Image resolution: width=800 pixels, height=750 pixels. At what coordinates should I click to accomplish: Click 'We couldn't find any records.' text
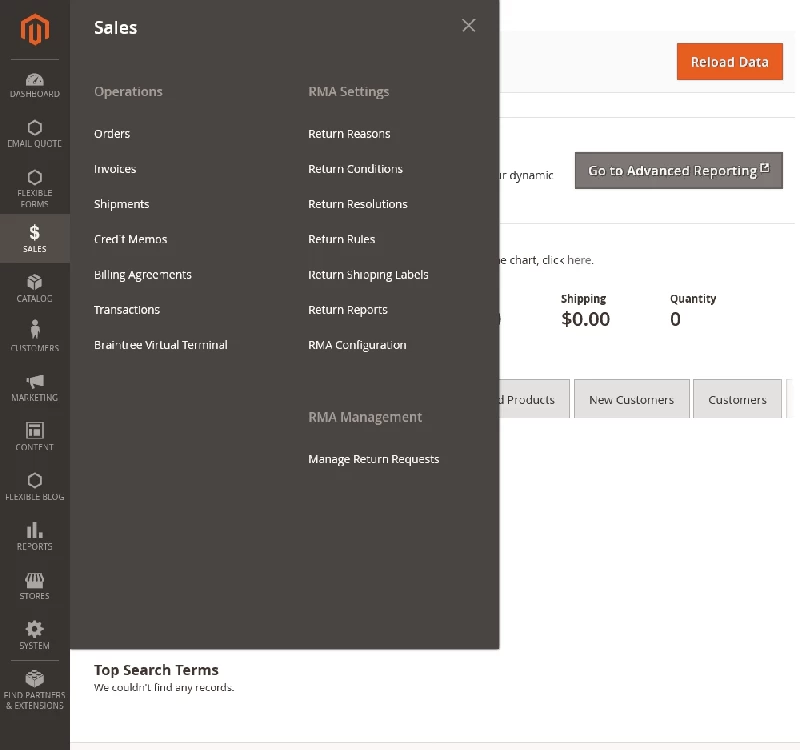coord(164,687)
